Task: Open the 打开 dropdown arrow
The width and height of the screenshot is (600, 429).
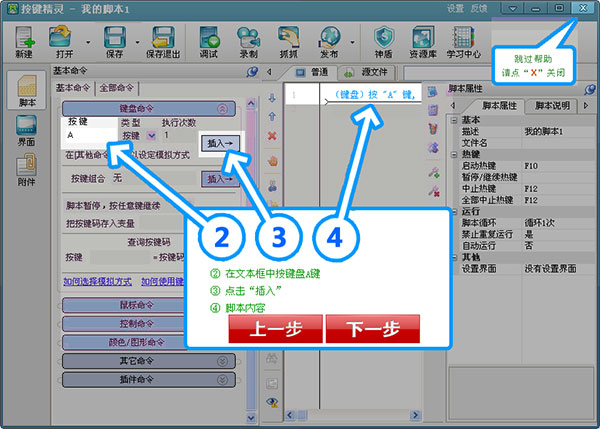Action: [88, 43]
